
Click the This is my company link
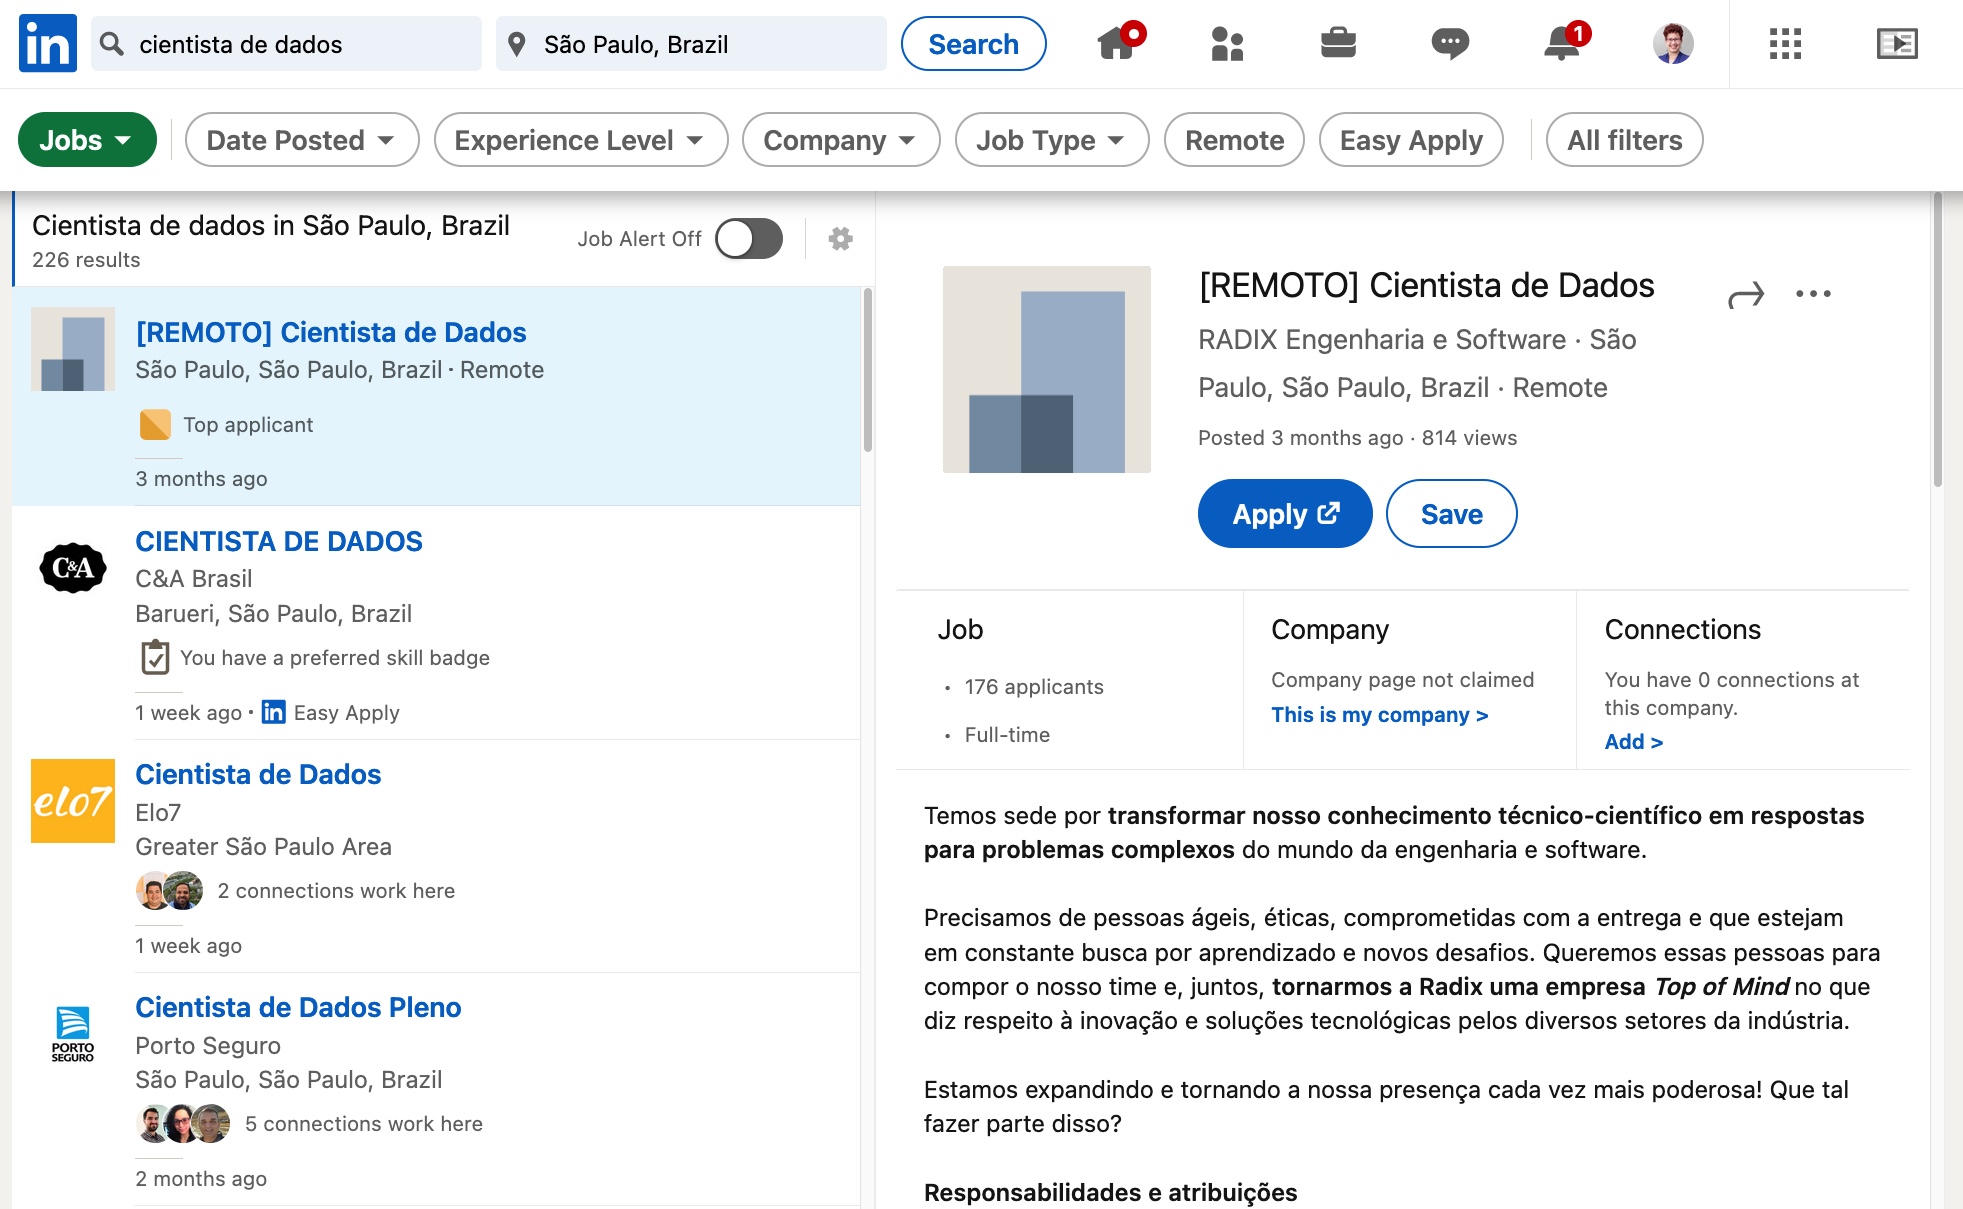[x=1379, y=715]
